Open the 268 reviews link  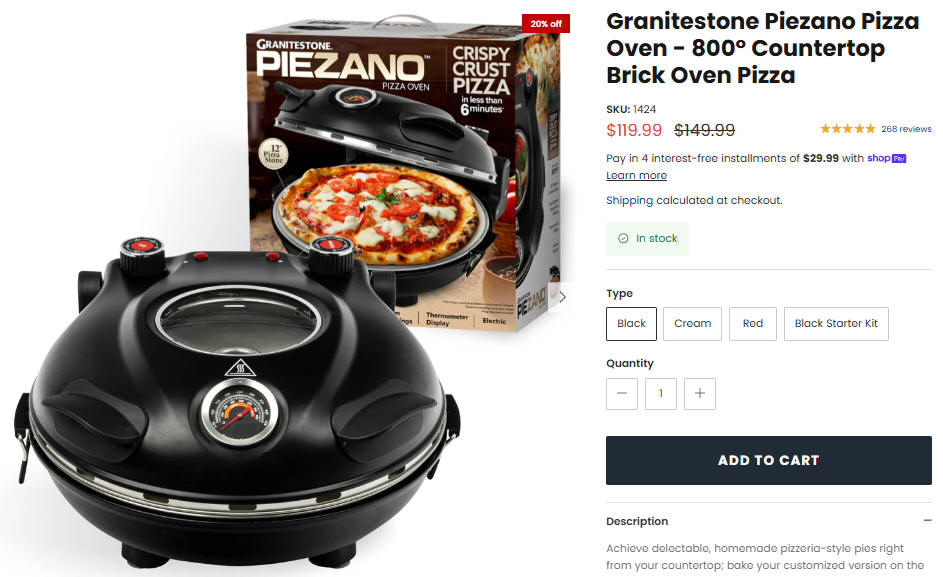pyautogui.click(x=906, y=129)
